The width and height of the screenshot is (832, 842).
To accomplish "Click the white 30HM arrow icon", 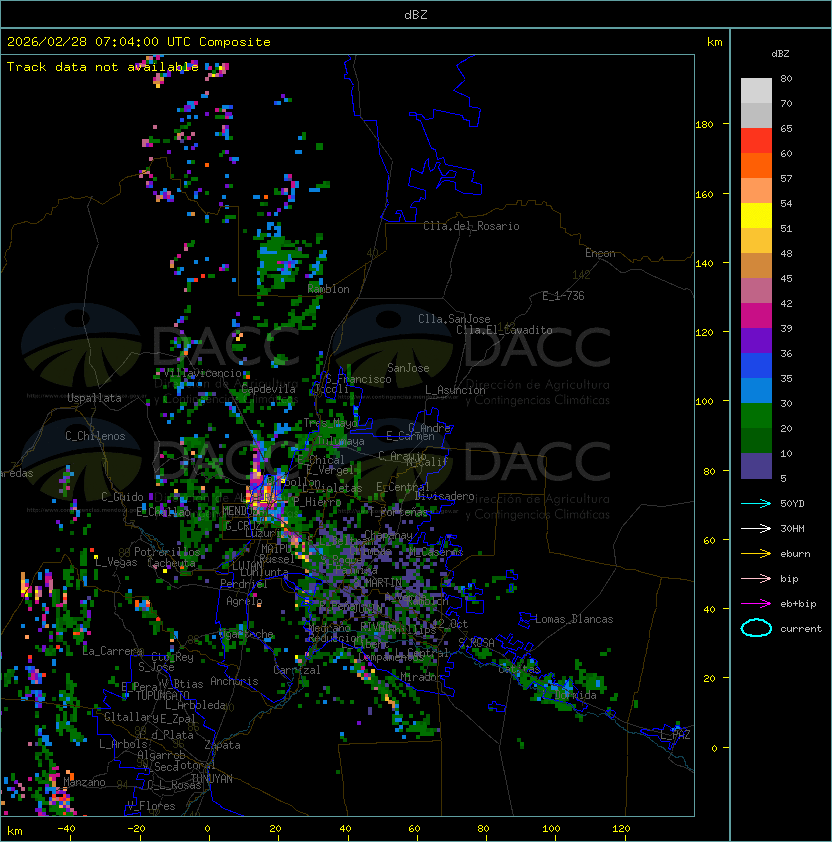I will [x=756, y=528].
